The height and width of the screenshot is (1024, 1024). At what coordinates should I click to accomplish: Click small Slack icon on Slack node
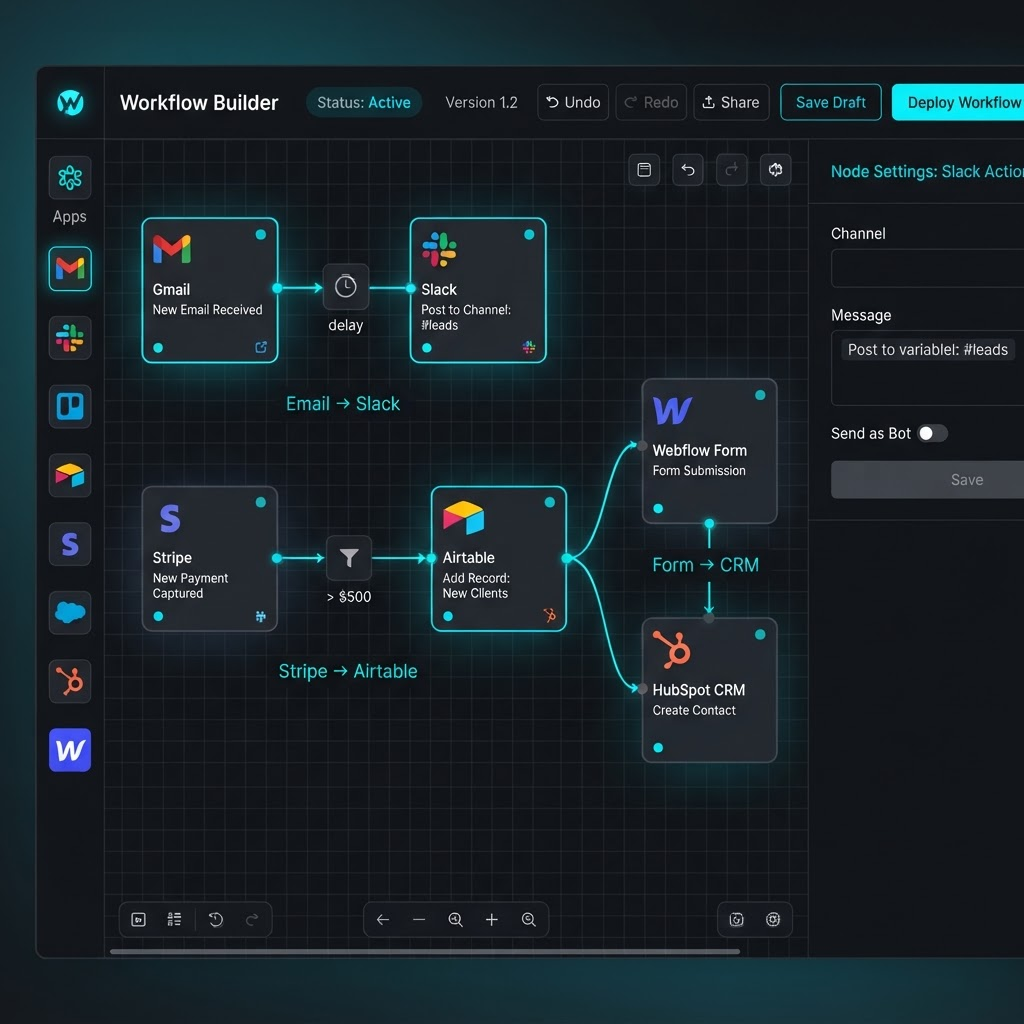point(529,347)
